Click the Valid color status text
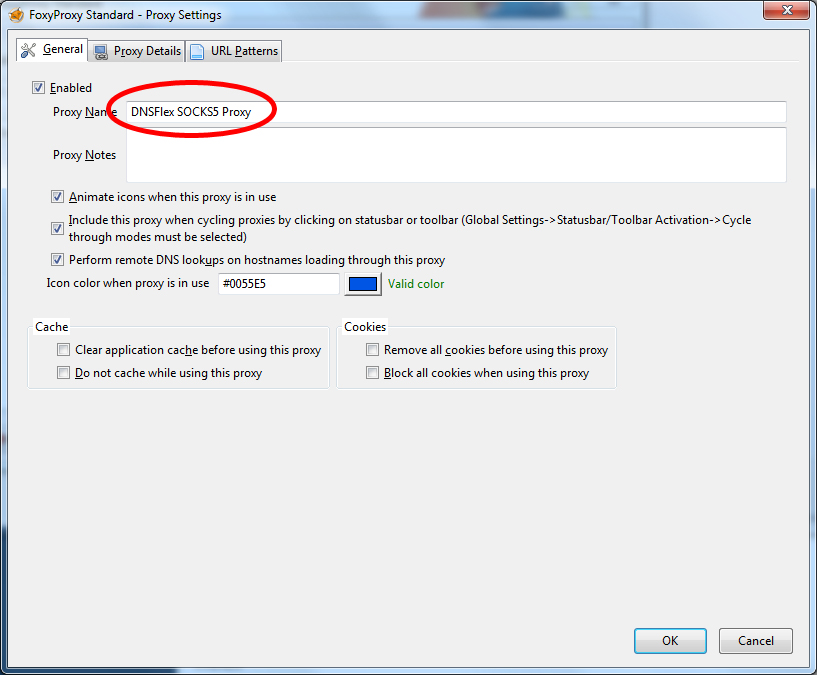The height and width of the screenshot is (675, 817). [416, 284]
